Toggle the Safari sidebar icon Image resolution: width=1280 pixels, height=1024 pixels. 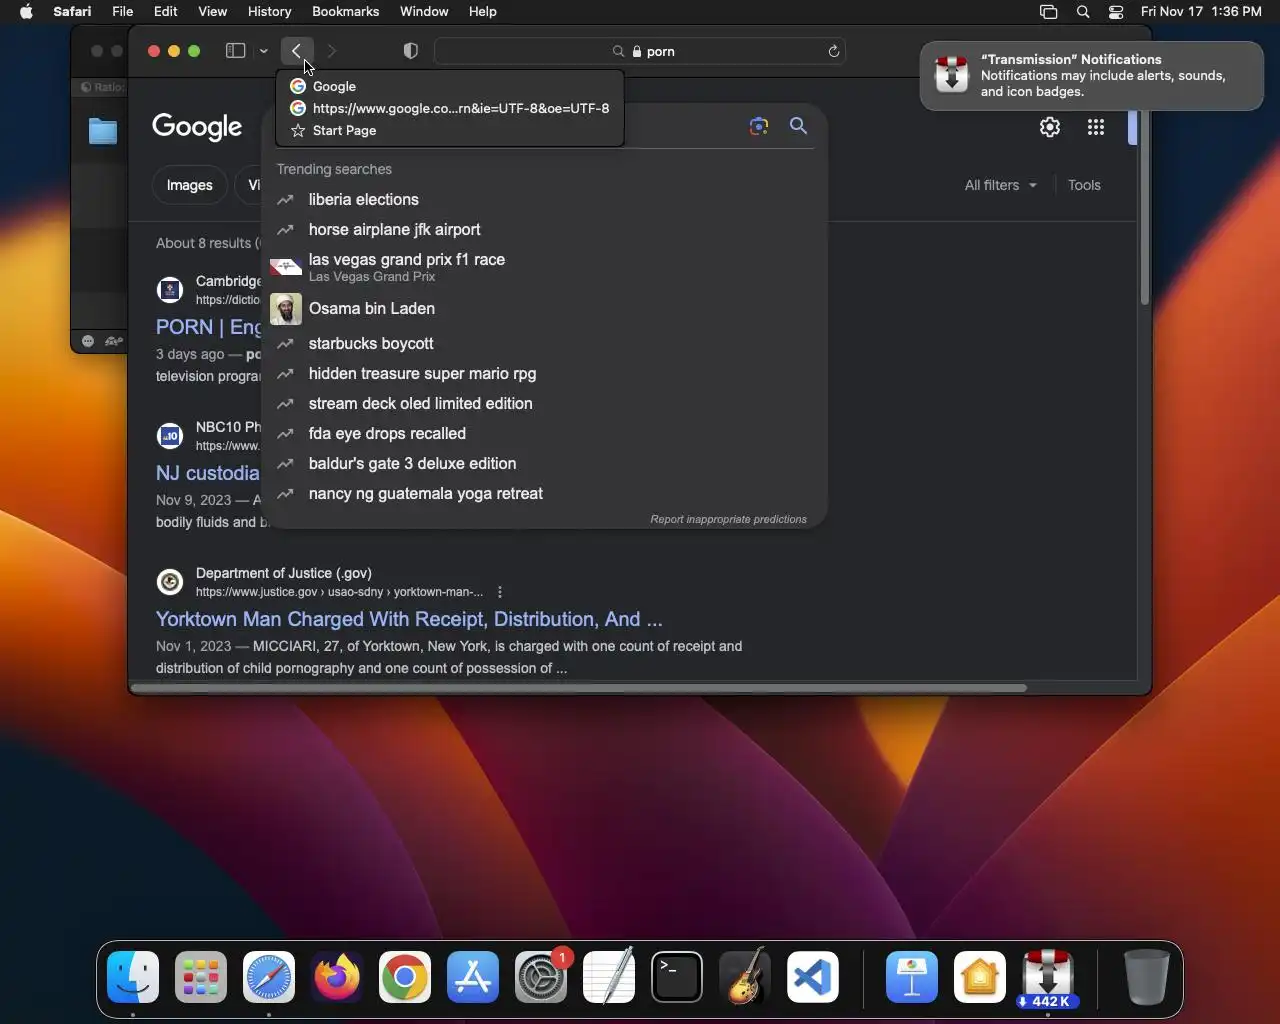click(x=235, y=51)
